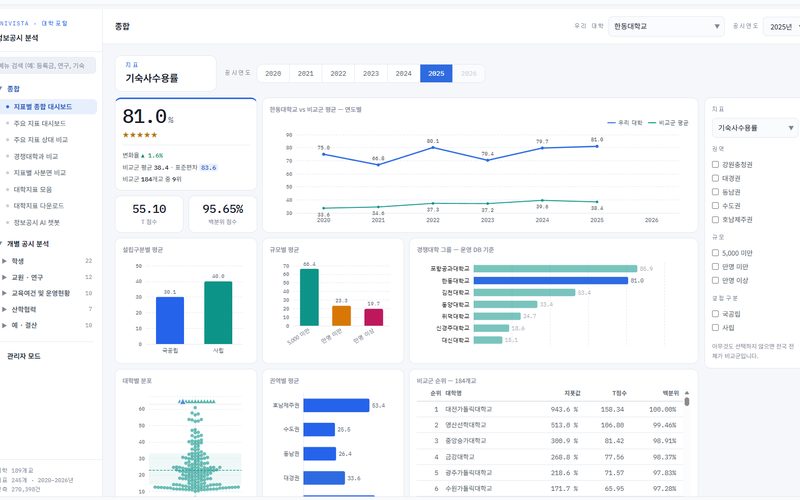Expand the 산학협력 category
The height and width of the screenshot is (500, 800).
pyautogui.click(x=47, y=309)
